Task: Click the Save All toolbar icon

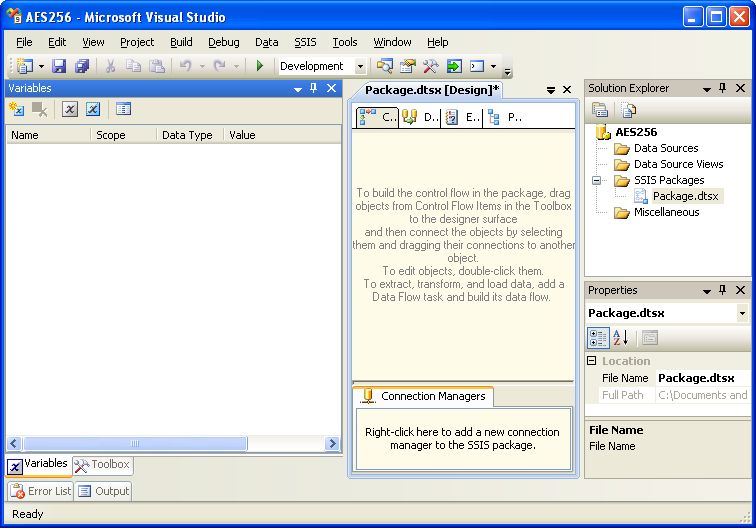Action: 82,66
